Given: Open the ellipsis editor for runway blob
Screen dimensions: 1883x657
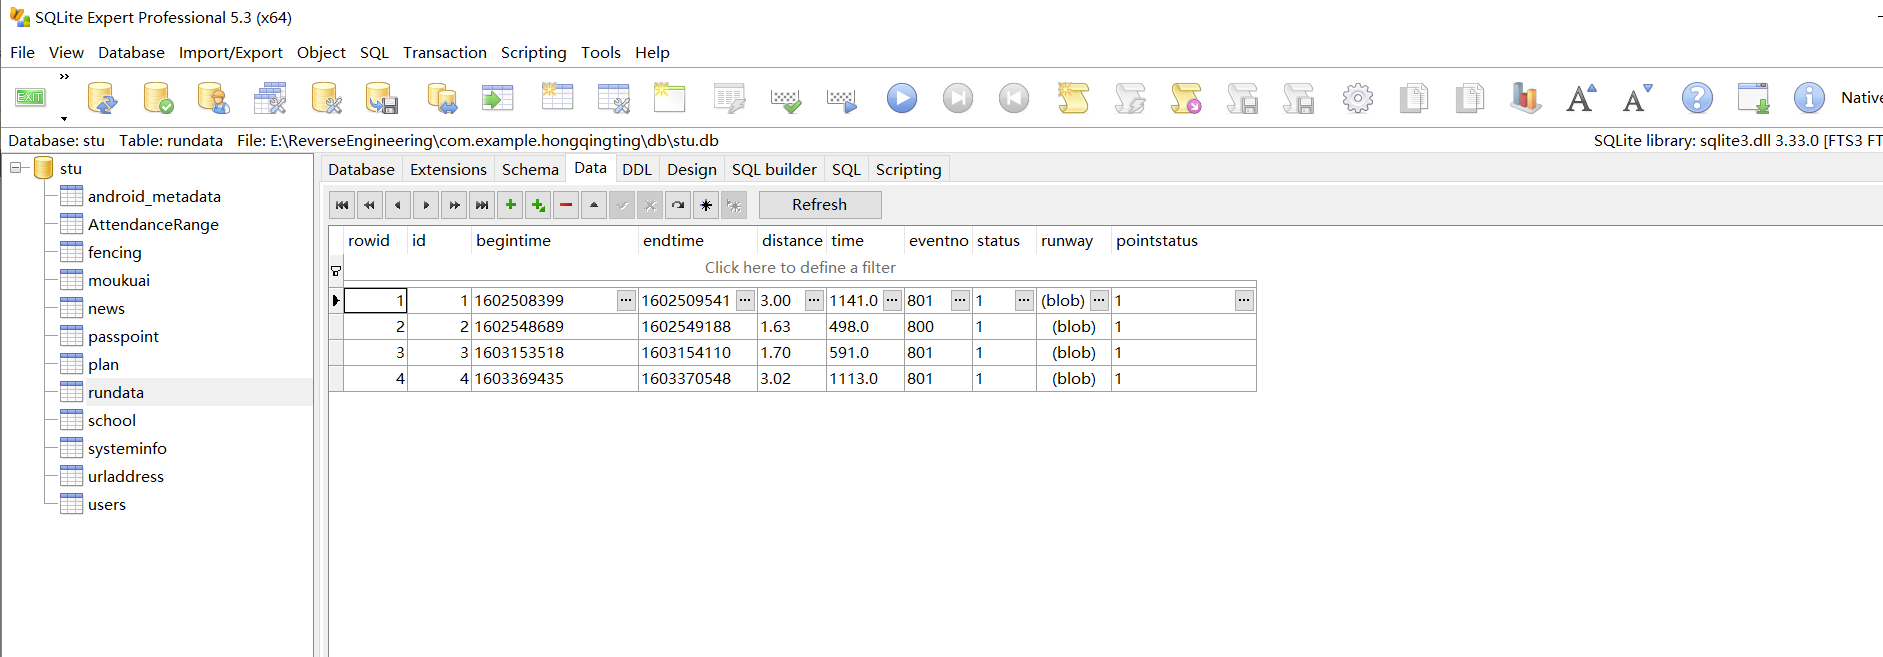Looking at the screenshot, I should (1098, 300).
